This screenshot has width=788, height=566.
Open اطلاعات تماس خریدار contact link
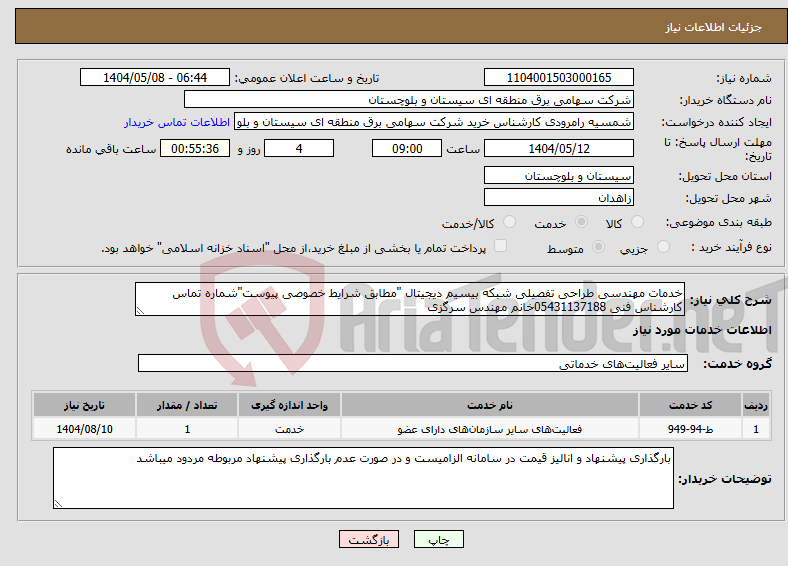pos(177,122)
